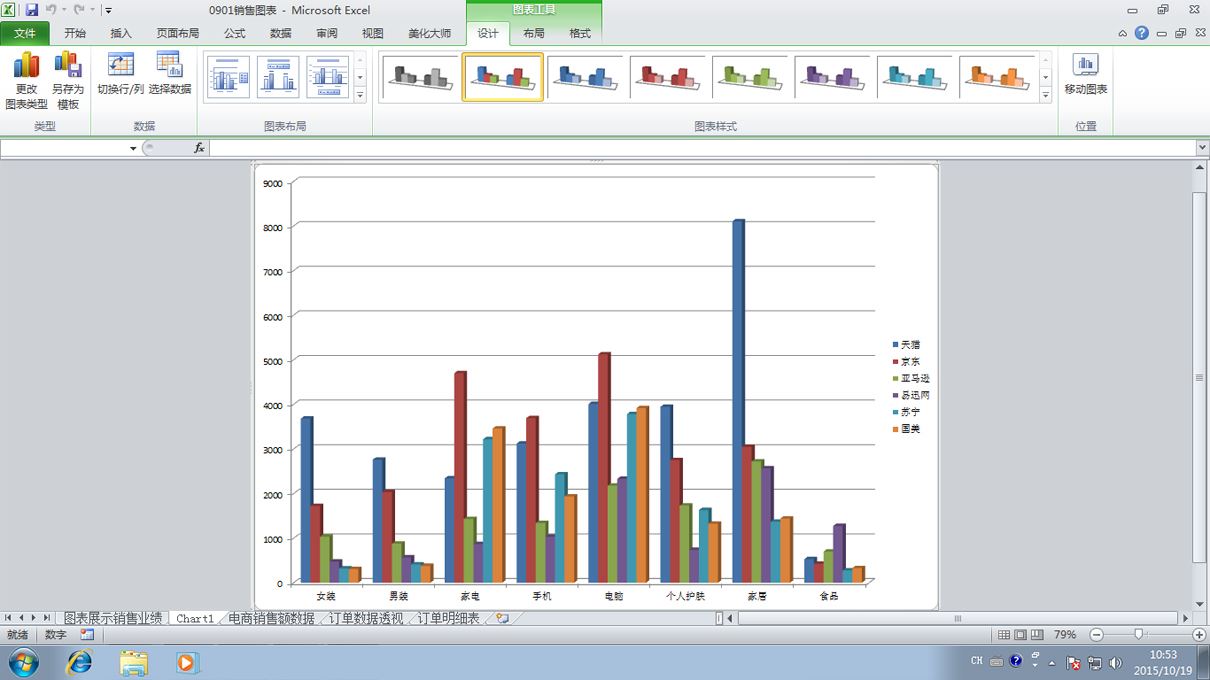Apply the purple 3D chart style

click(832, 77)
